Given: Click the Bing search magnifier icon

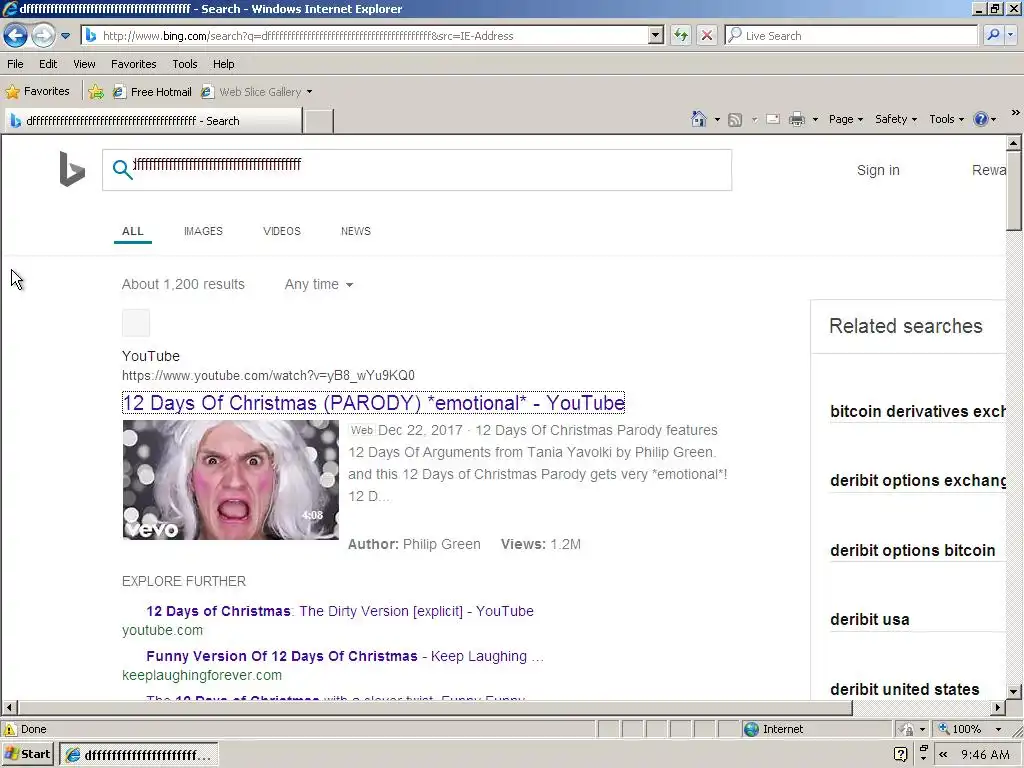Looking at the screenshot, I should pos(122,170).
